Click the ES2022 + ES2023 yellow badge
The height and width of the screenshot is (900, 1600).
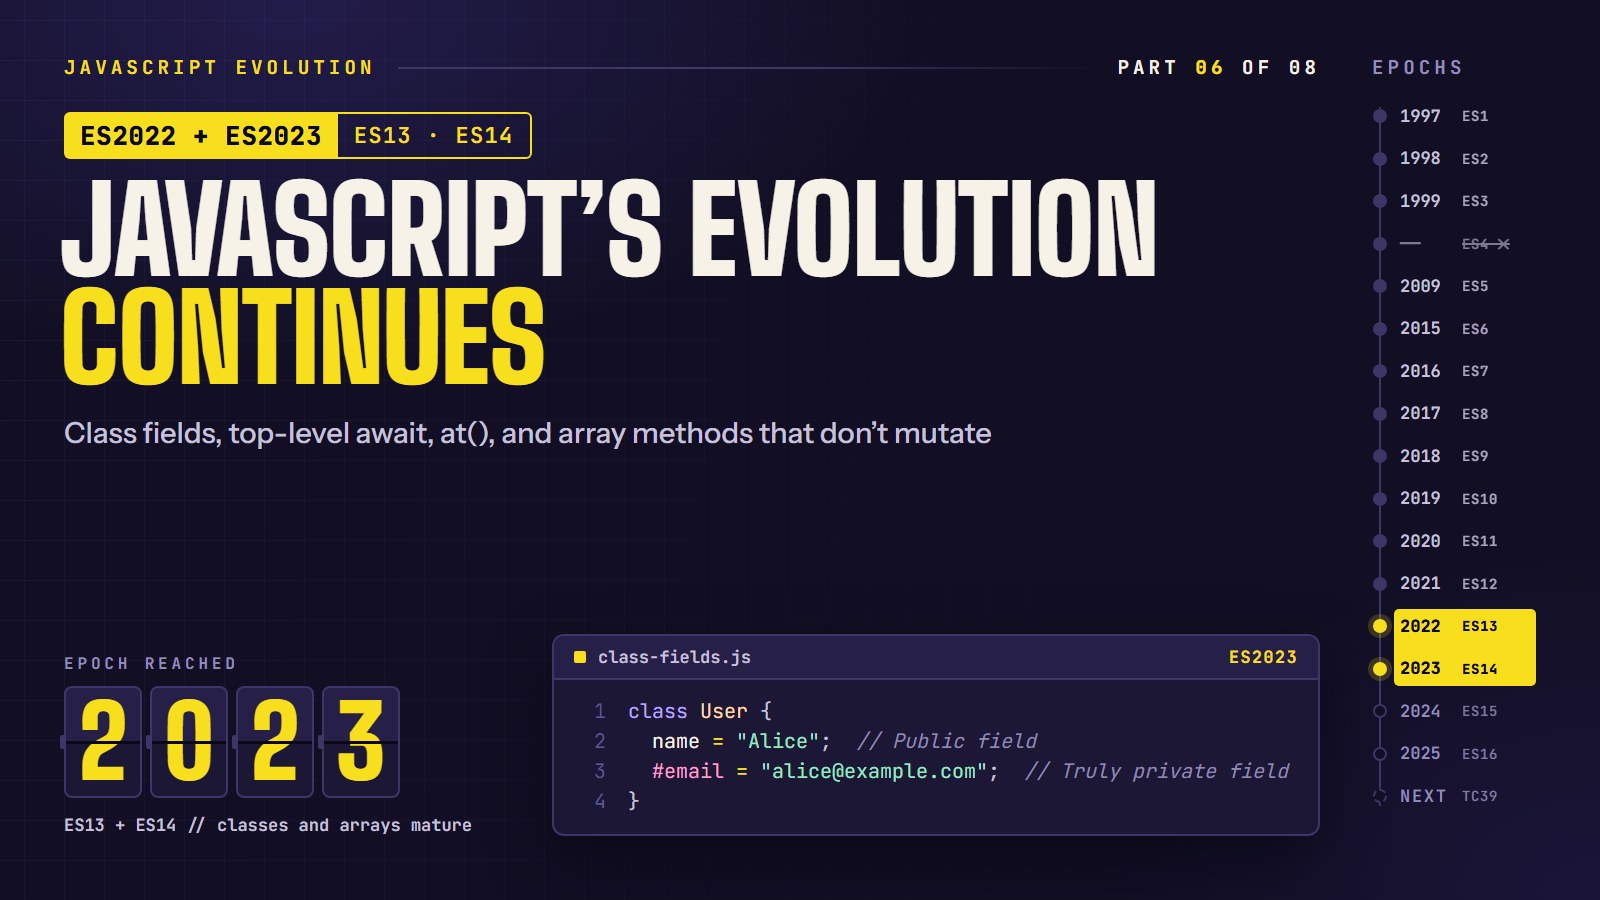click(x=201, y=136)
